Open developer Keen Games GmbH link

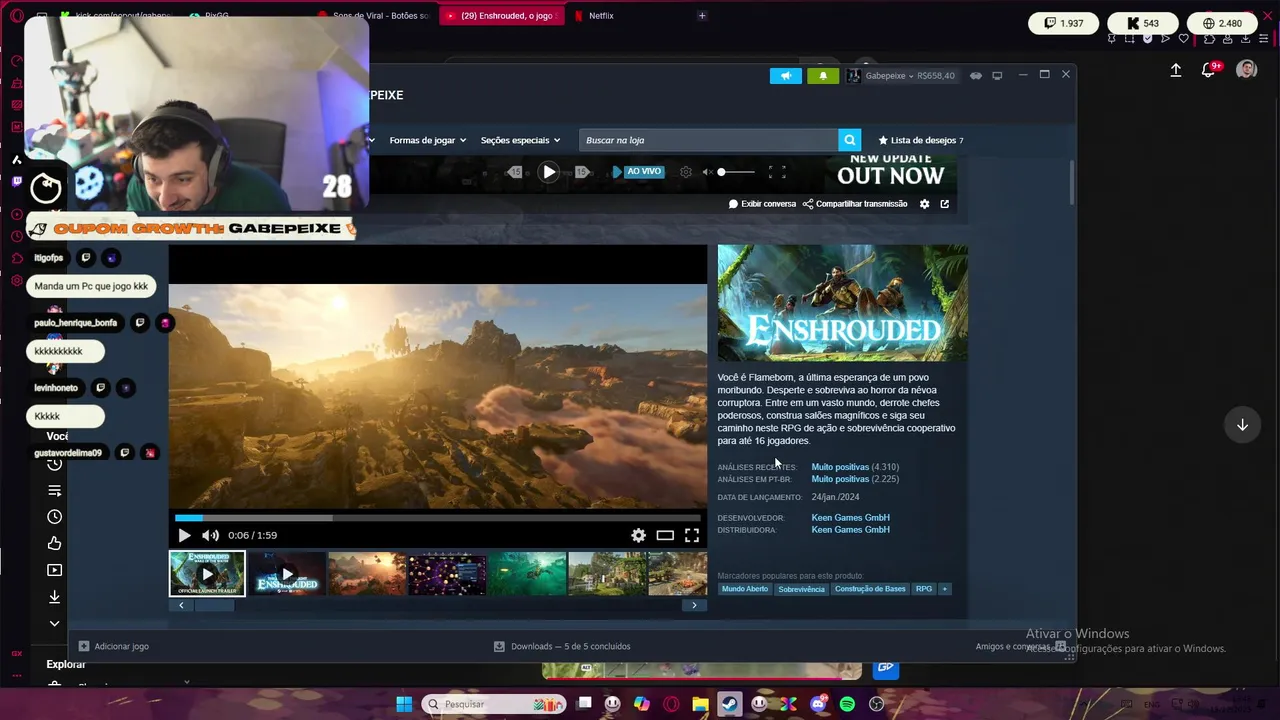[850, 518]
